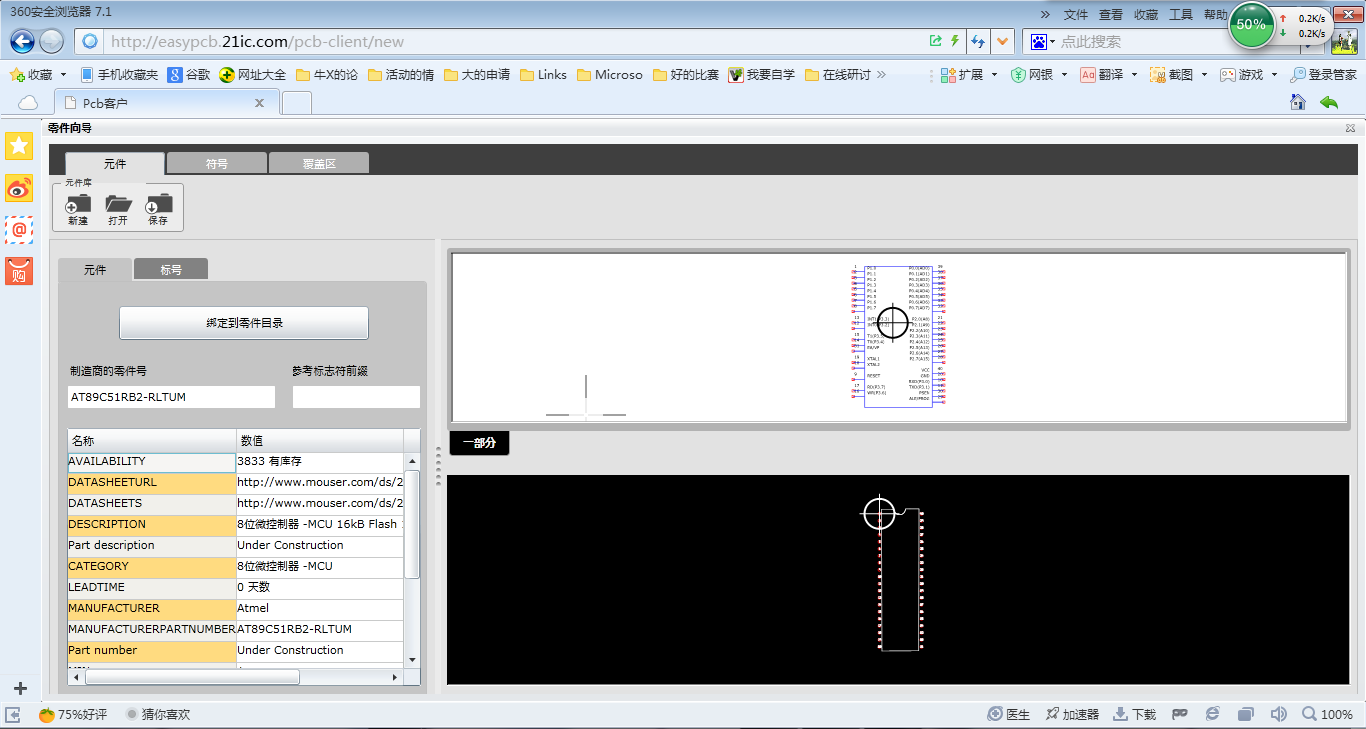1366x729 pixels.
Task: Open the 文件 browser menu
Action: (1076, 14)
